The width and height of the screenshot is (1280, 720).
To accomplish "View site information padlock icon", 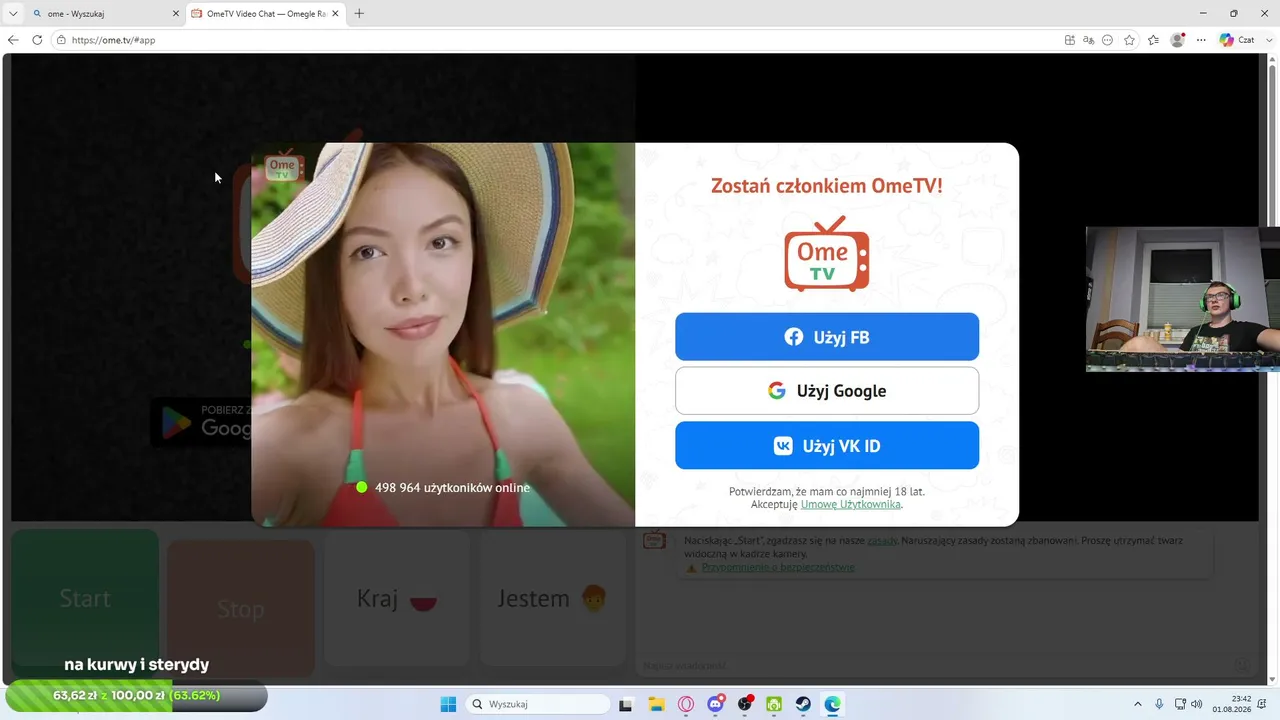I will tap(61, 40).
